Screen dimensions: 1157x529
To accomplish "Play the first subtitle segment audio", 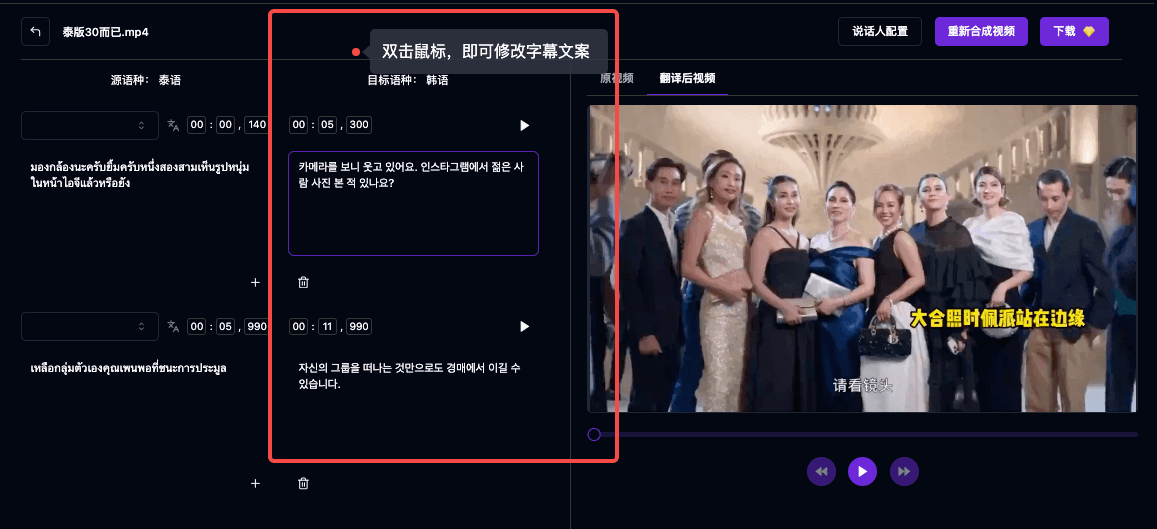I will tap(524, 126).
